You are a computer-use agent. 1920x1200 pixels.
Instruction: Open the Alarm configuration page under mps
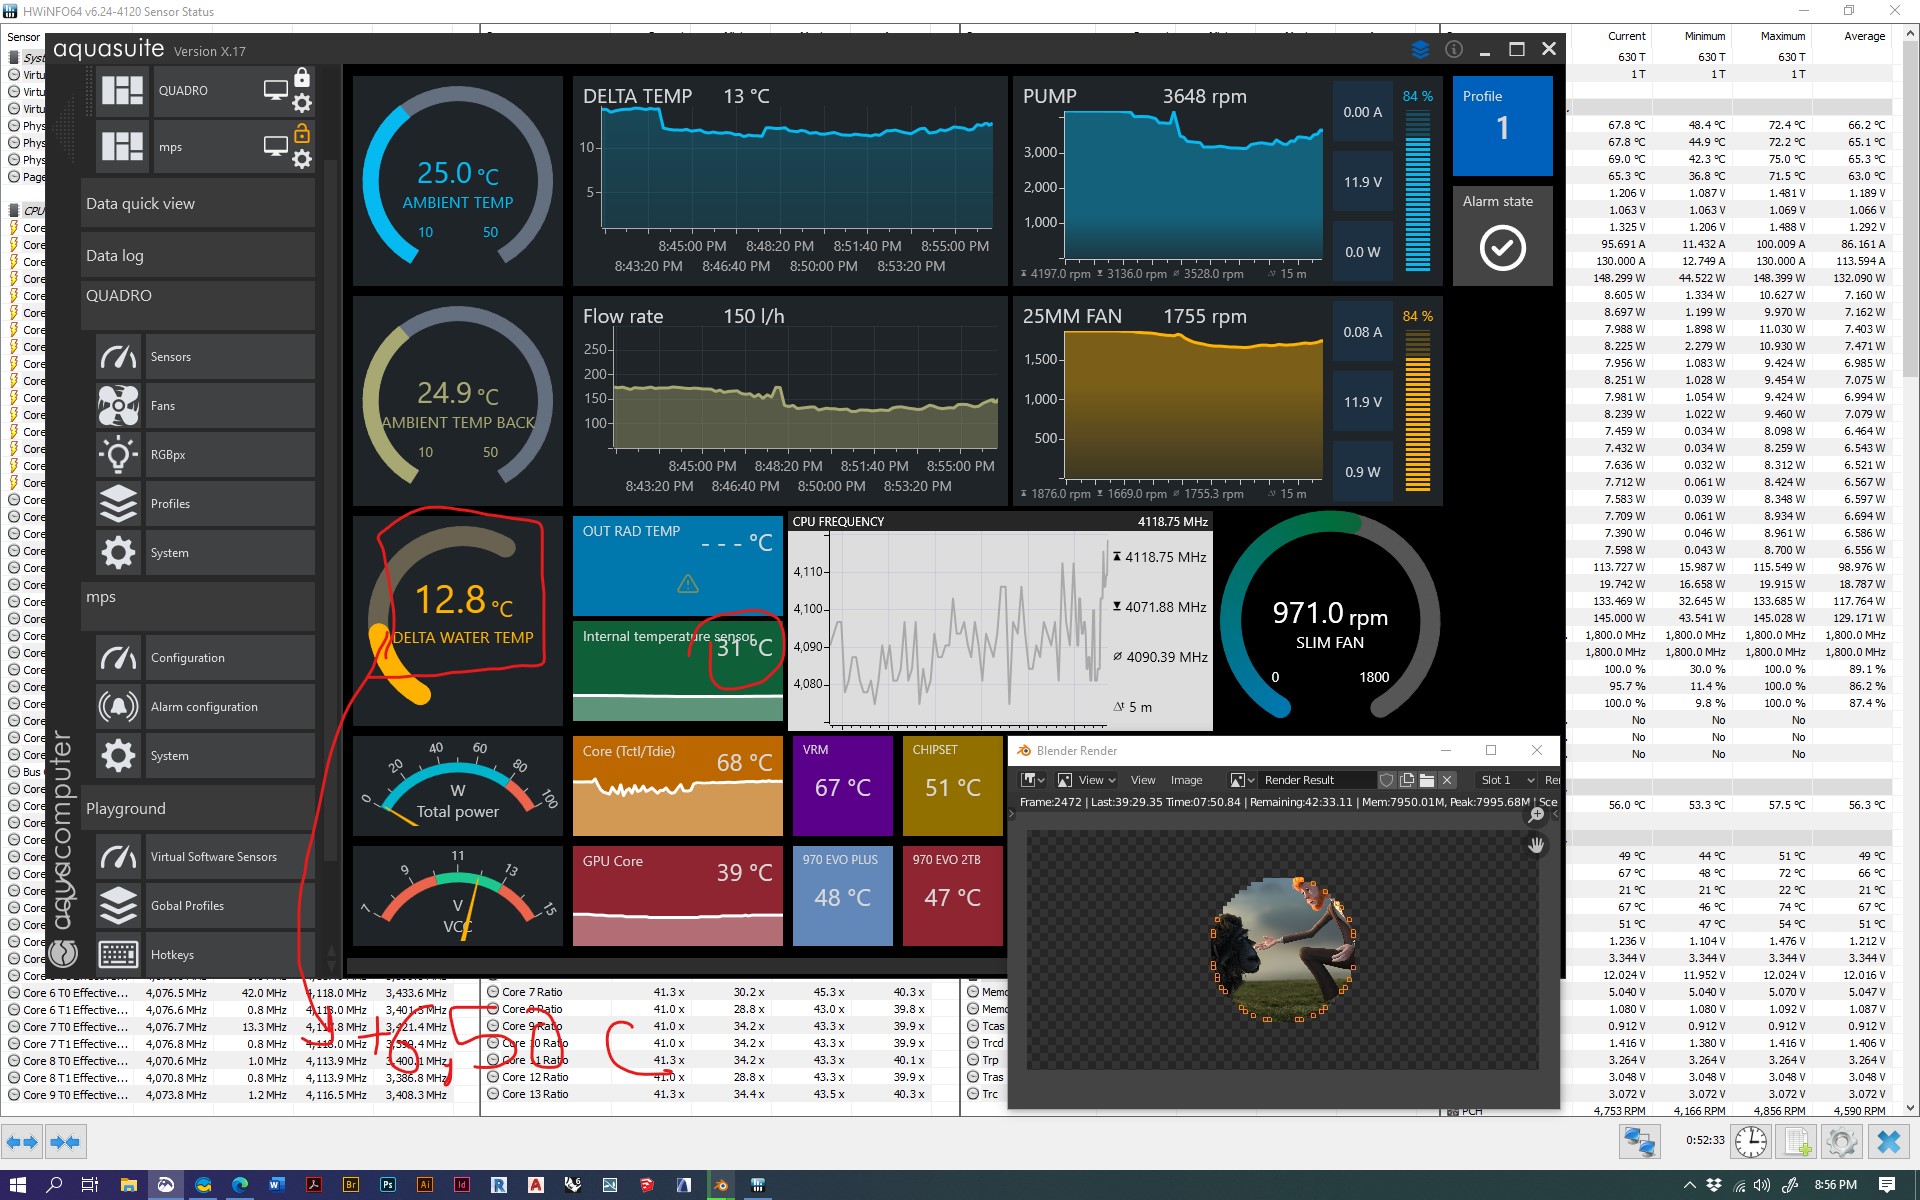pyautogui.click(x=205, y=707)
